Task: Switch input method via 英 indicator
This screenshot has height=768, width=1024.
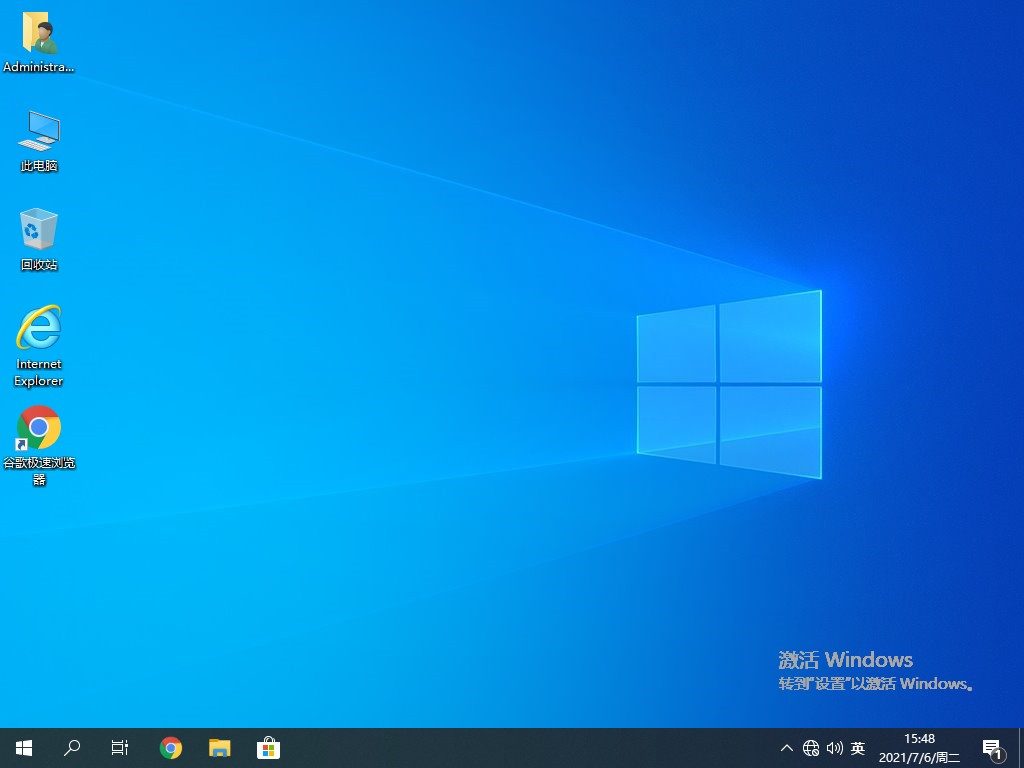Action: 858,748
